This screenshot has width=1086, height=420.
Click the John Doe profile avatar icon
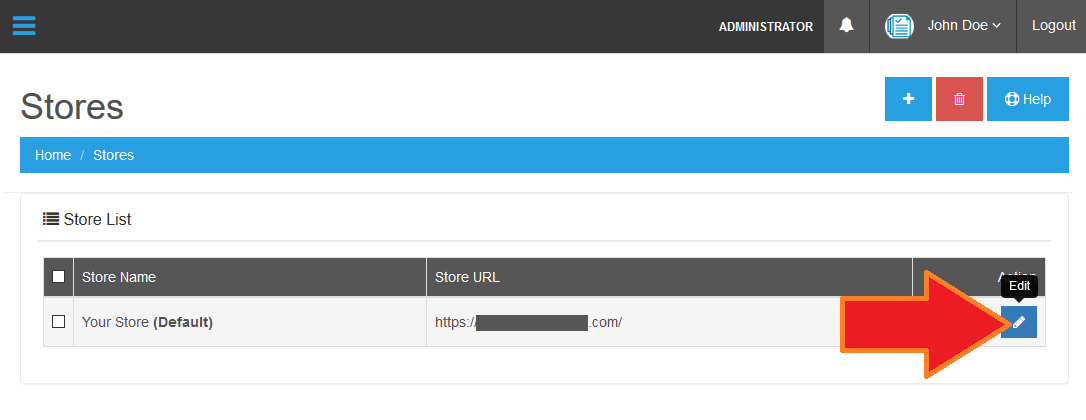coord(899,26)
